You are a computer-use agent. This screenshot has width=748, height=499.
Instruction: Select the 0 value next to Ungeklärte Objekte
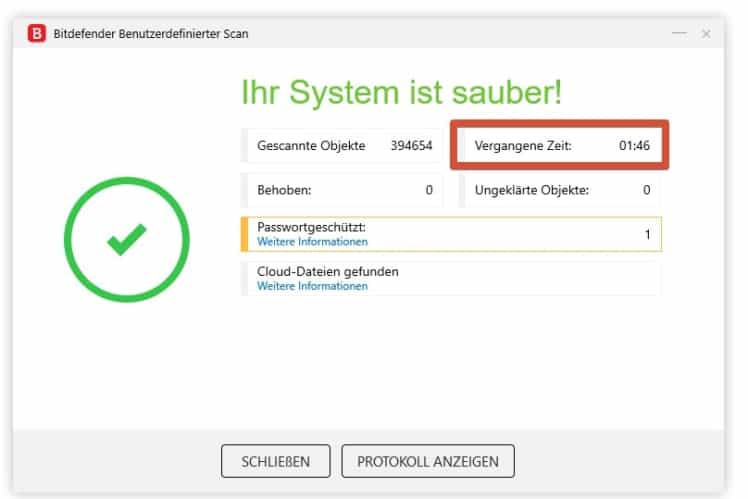pyautogui.click(x=646, y=190)
